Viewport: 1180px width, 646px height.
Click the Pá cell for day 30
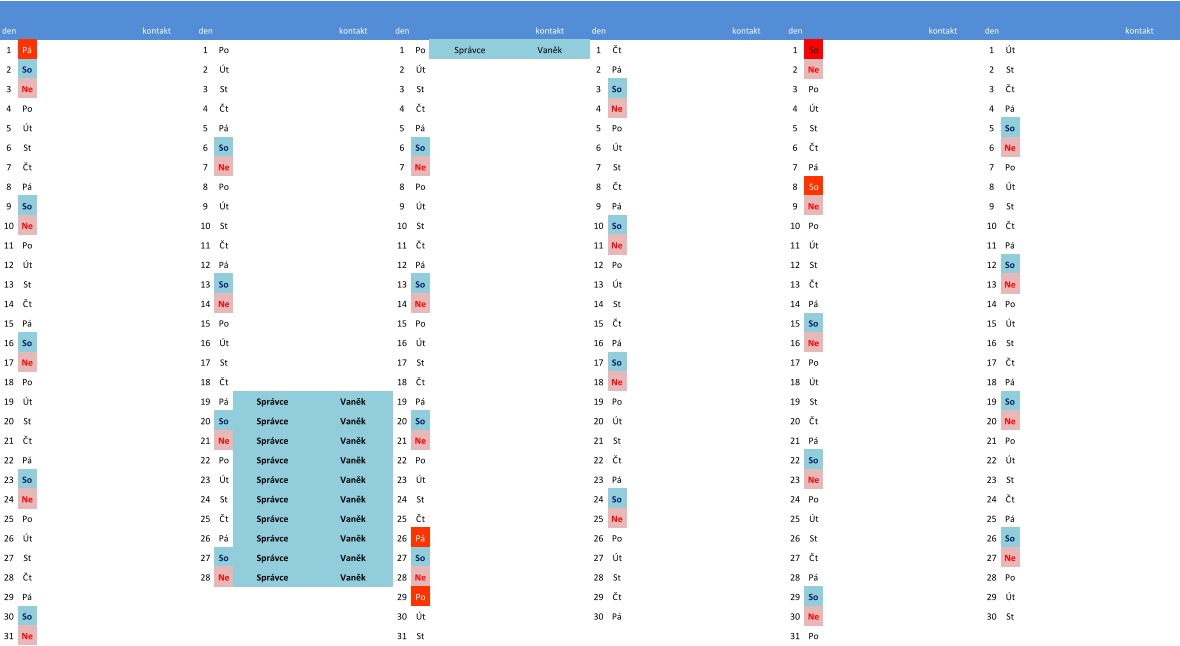click(x=617, y=617)
